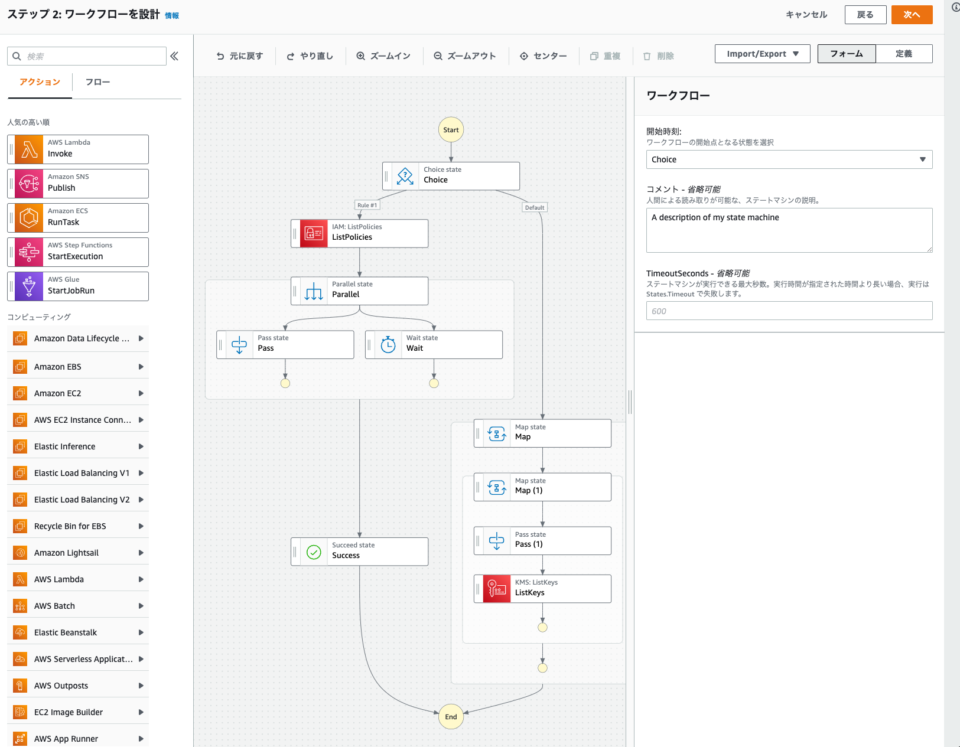The image size is (960, 747).
Task: Open the Import/Export dropdown
Action: point(762,53)
